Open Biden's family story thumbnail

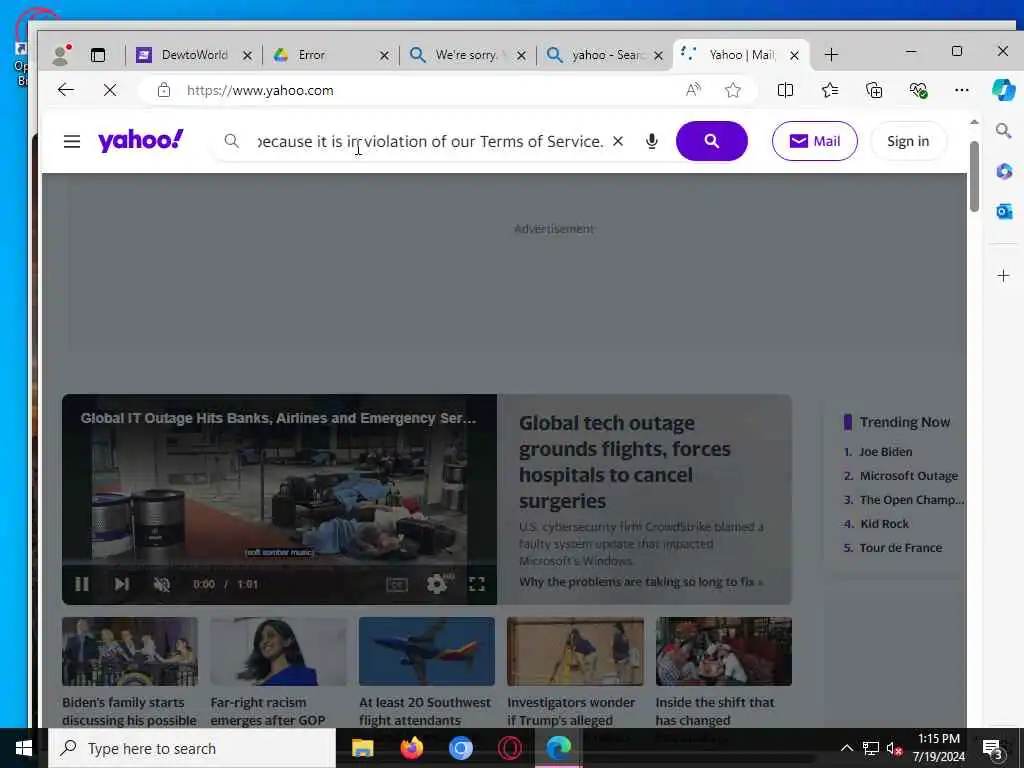[130, 651]
